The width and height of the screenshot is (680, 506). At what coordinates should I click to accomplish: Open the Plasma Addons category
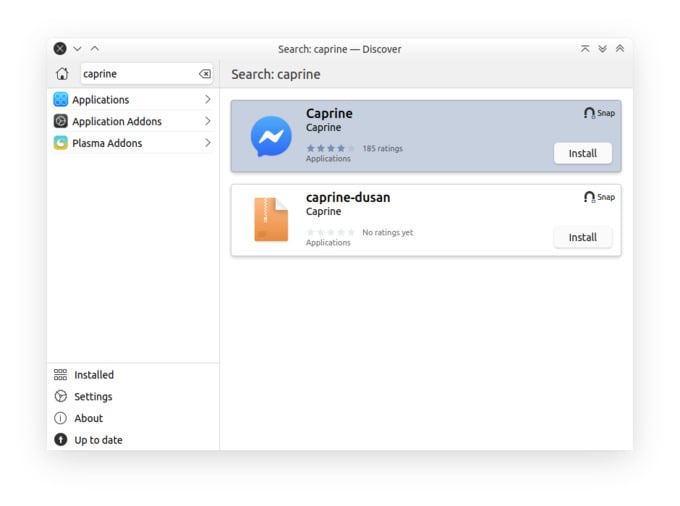pos(133,143)
